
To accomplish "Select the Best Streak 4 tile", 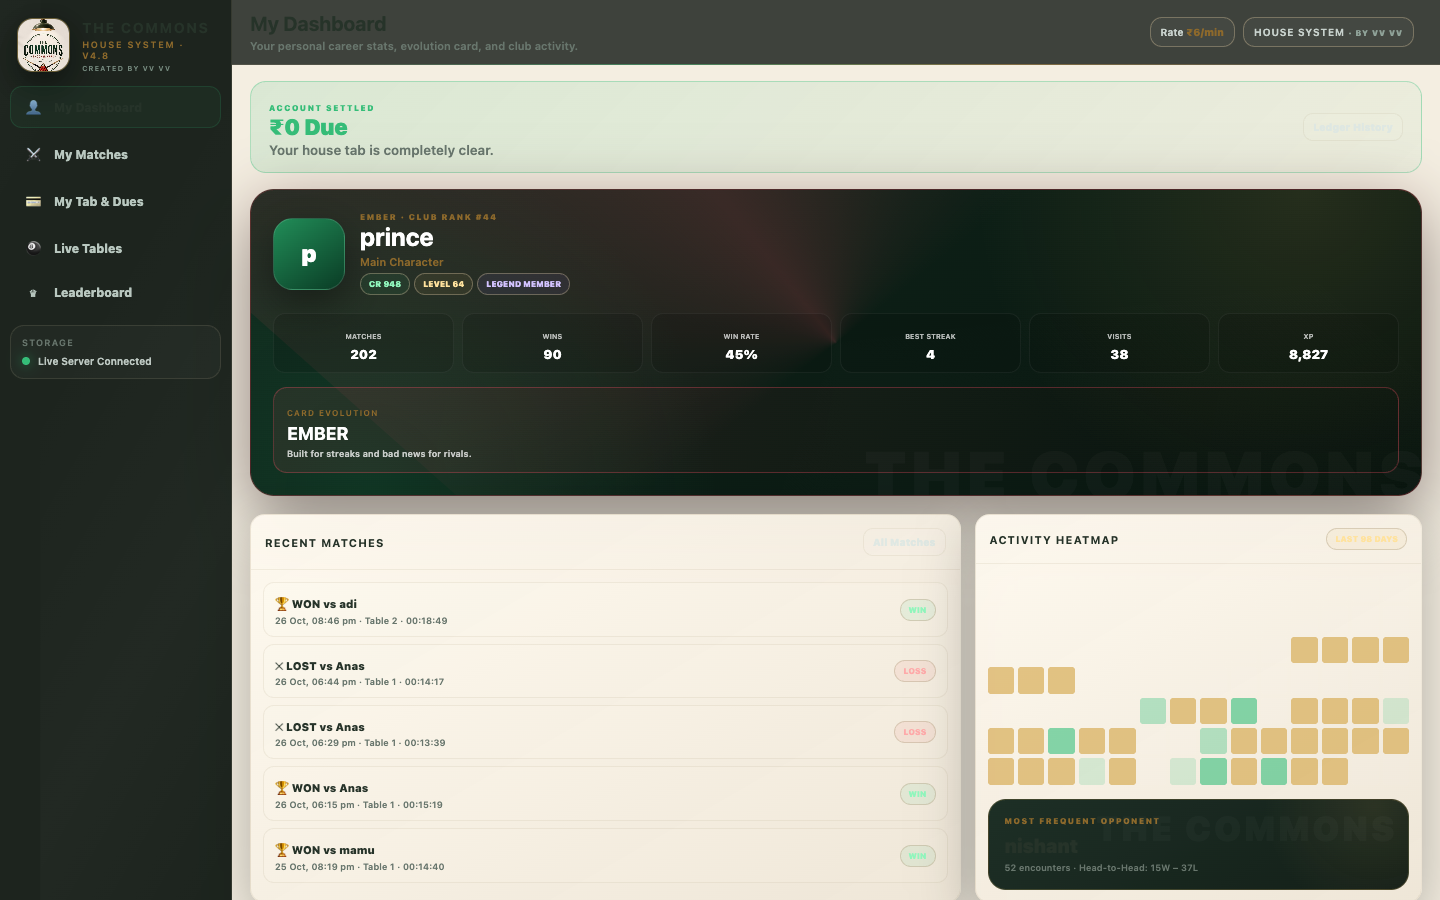I will (x=930, y=343).
